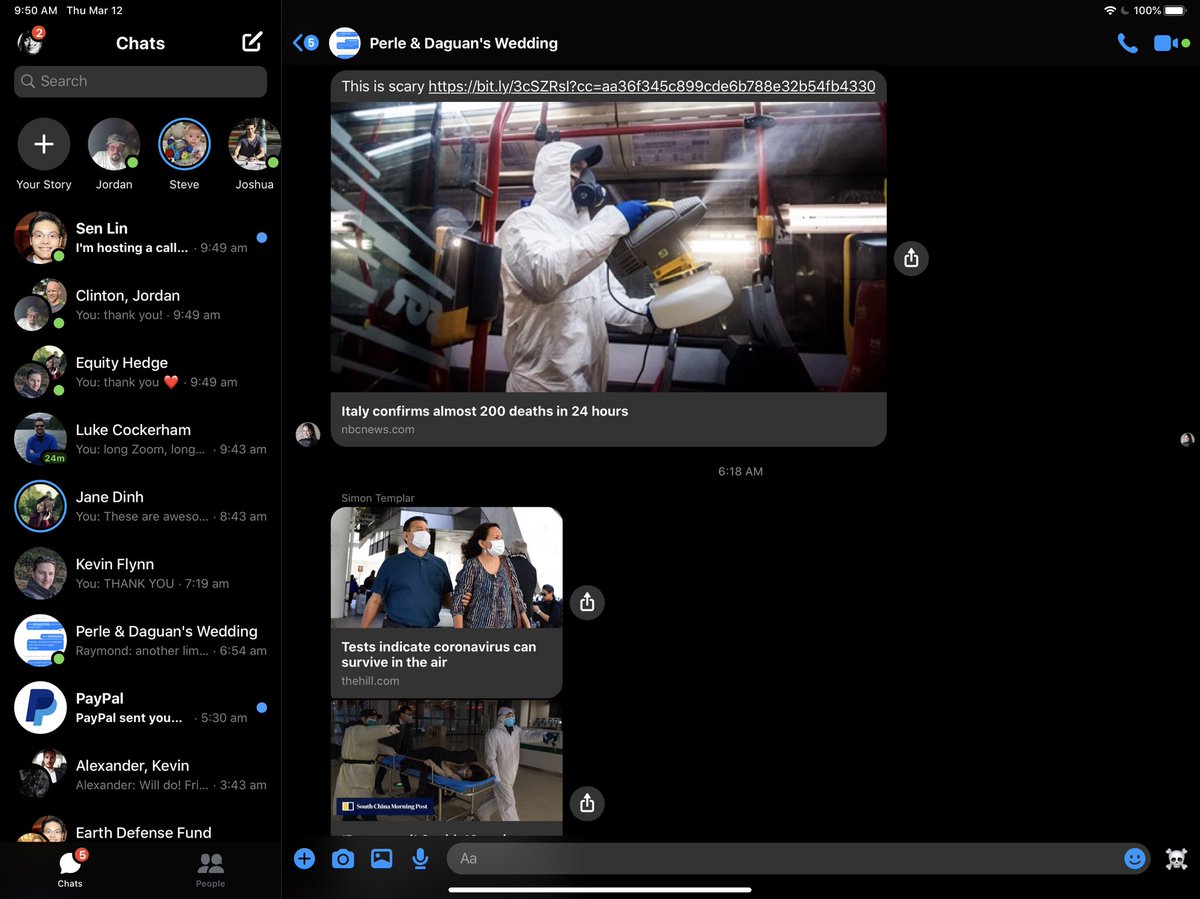Record a voice message
This screenshot has height=899, width=1200.
pos(420,858)
